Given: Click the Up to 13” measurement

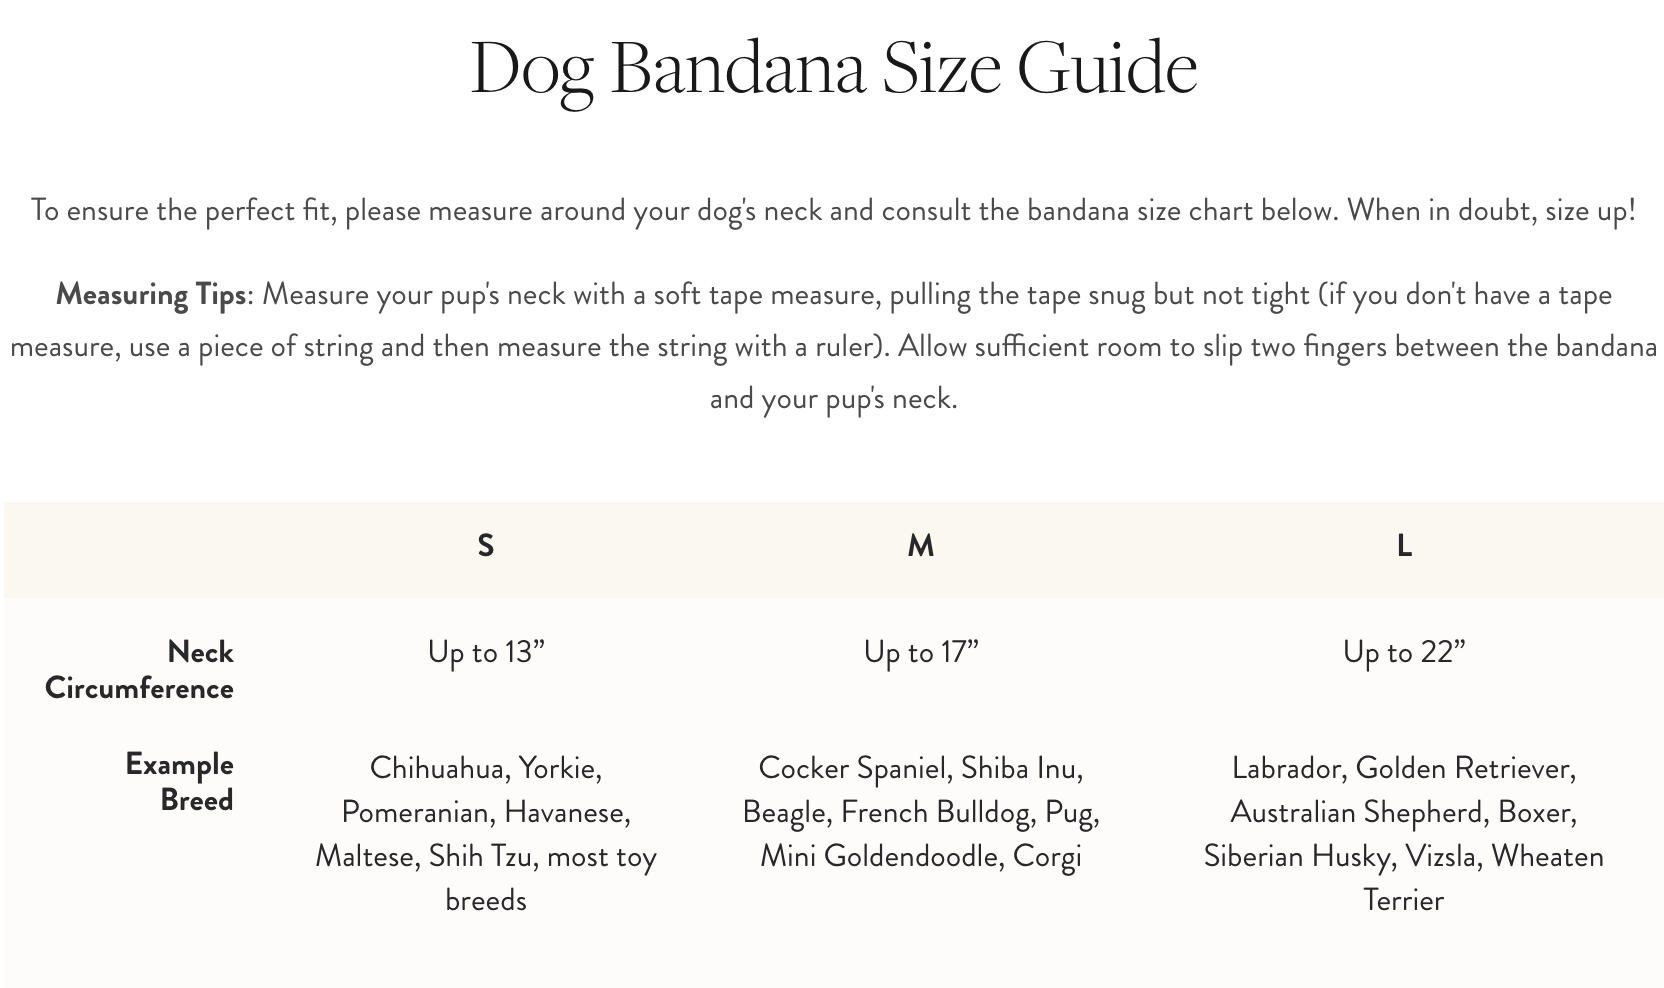Looking at the screenshot, I should (x=486, y=652).
